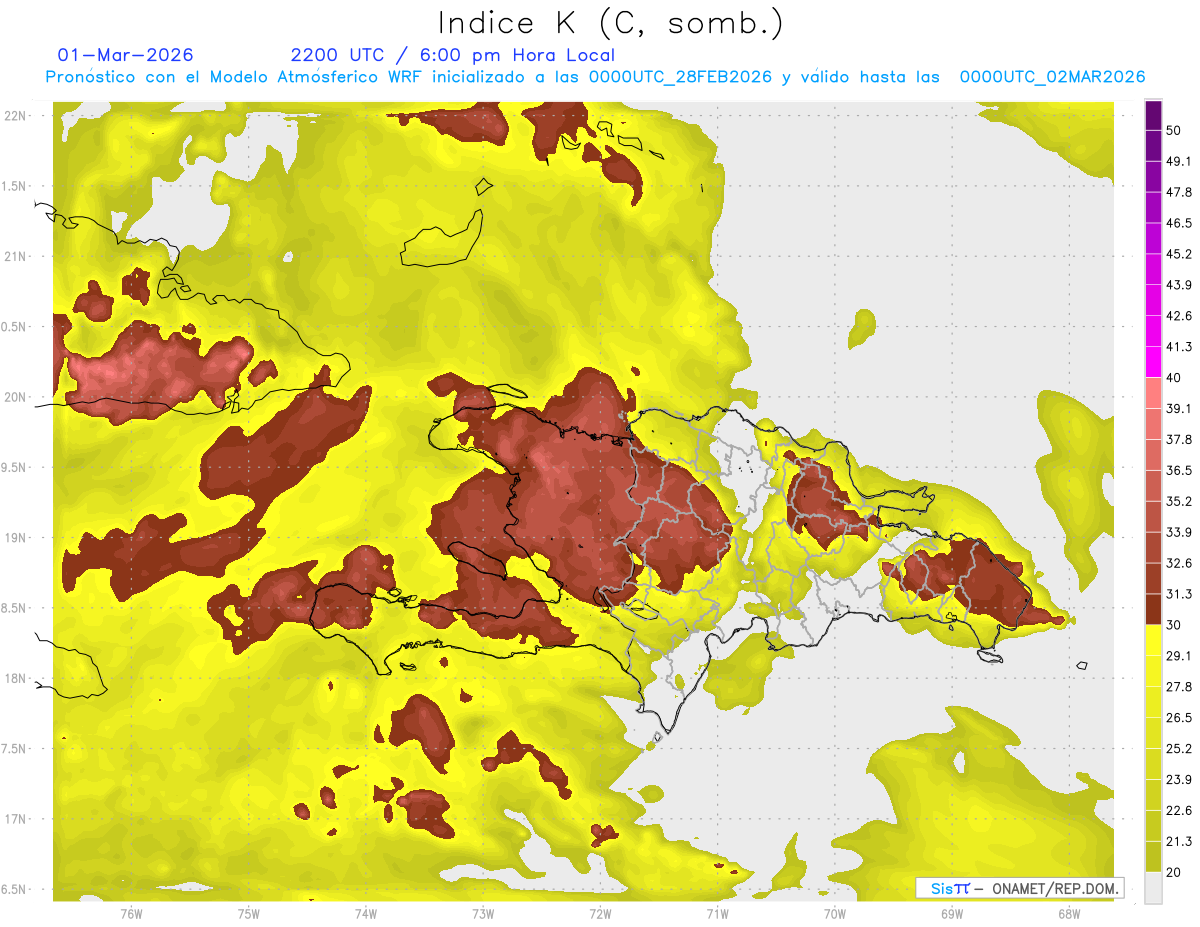This screenshot has width=1200, height=927.
Task: Click the "1.5N" latitude tick label
Action: 14,186
